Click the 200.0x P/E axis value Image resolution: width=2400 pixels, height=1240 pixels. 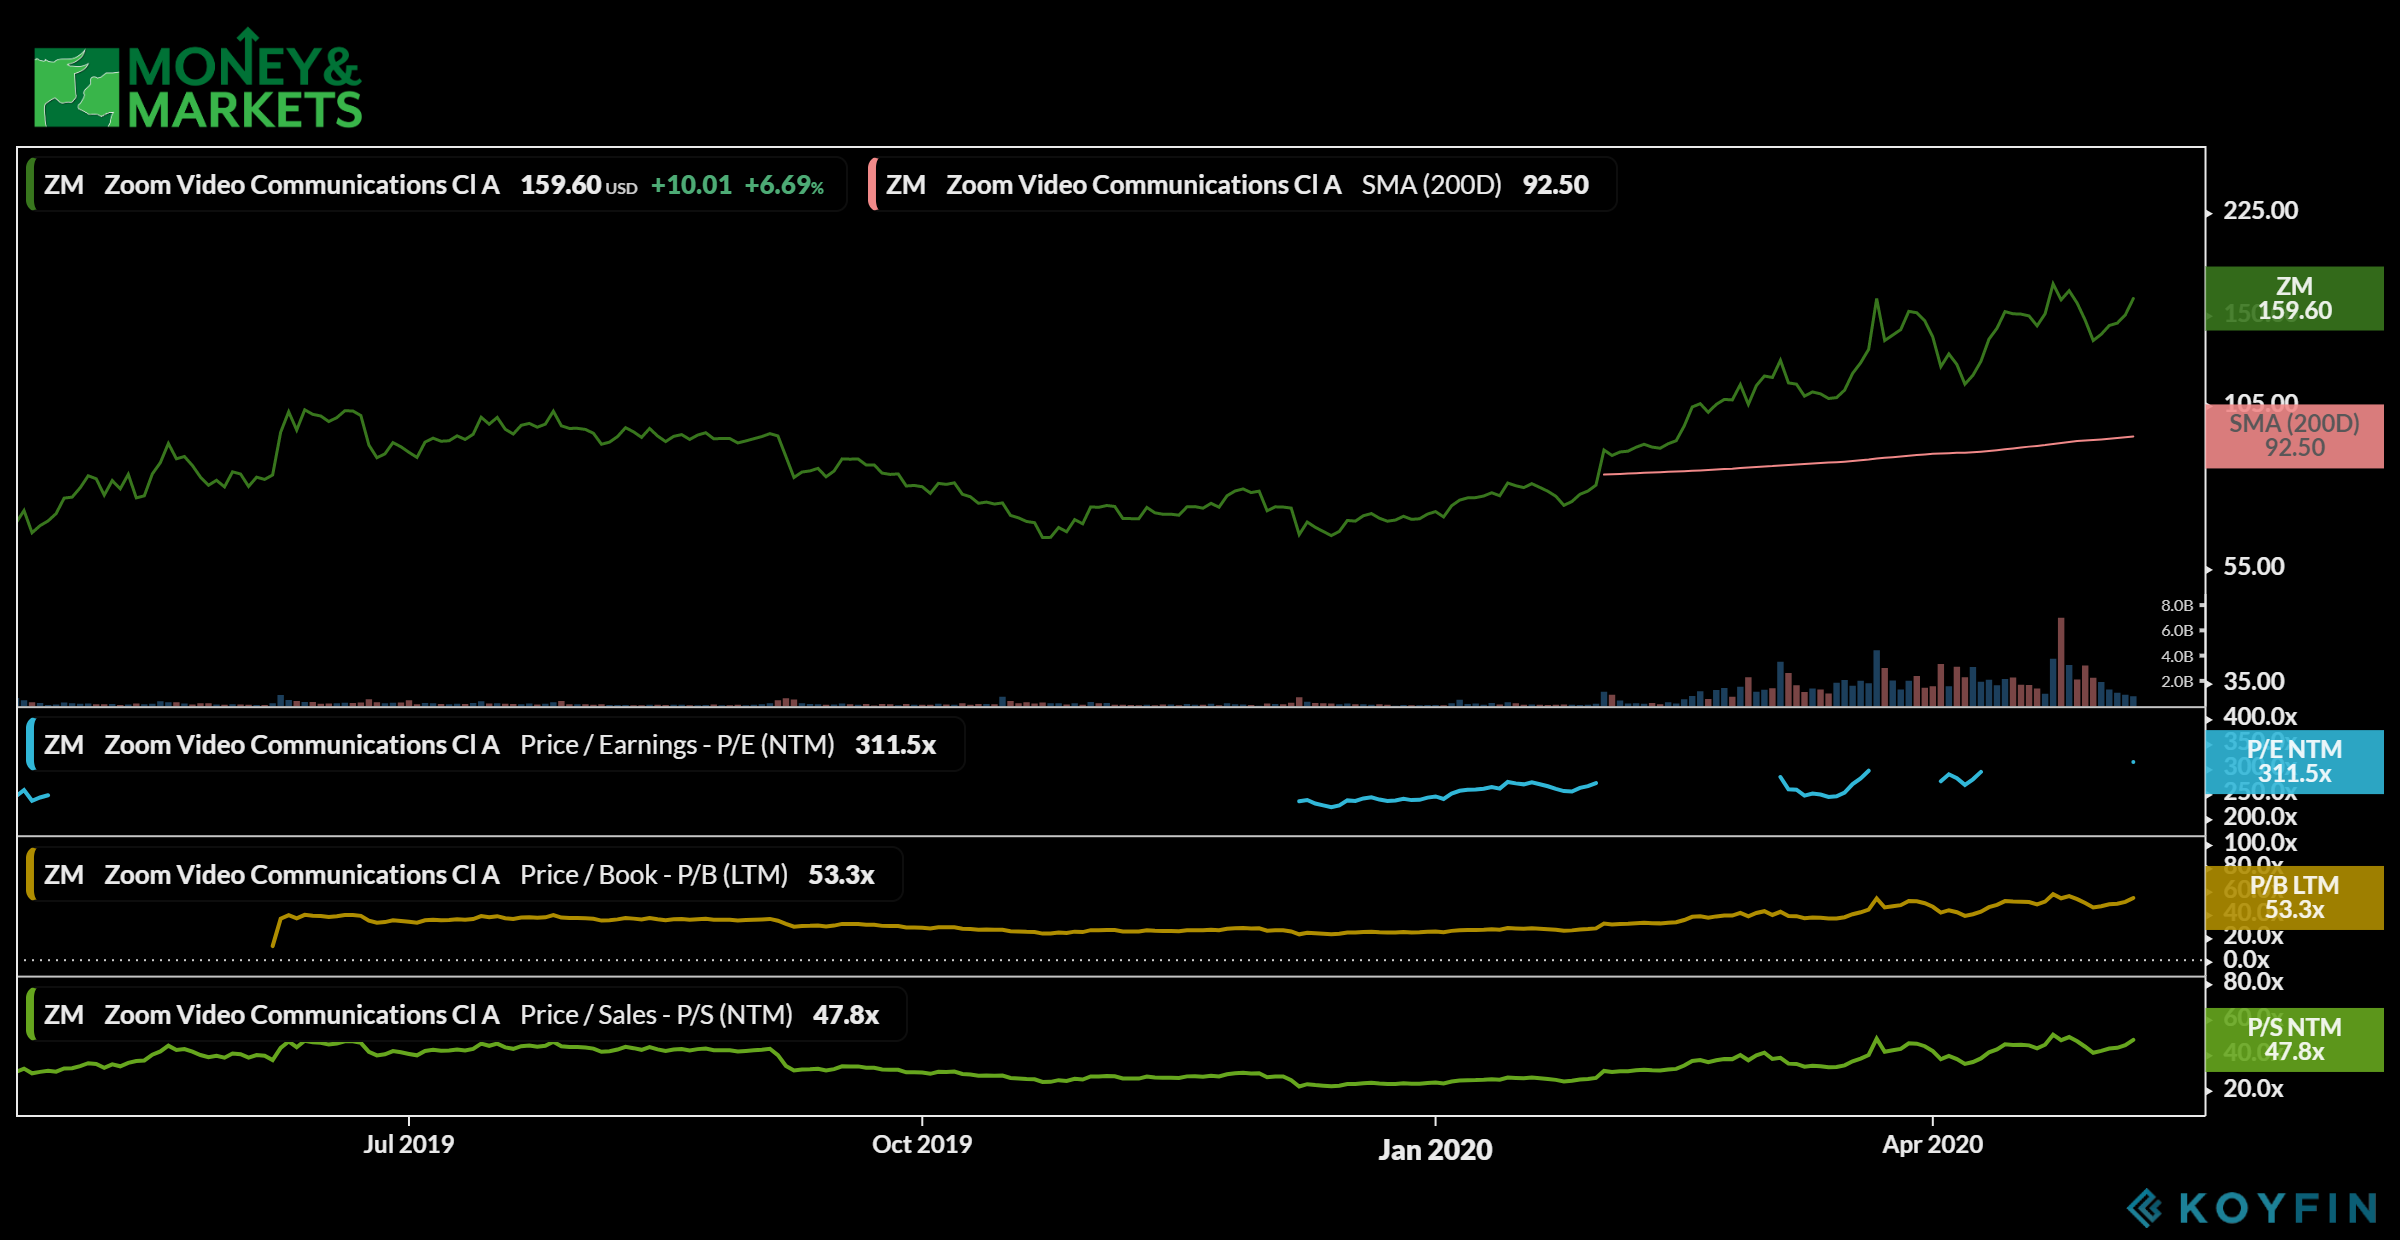[2260, 817]
